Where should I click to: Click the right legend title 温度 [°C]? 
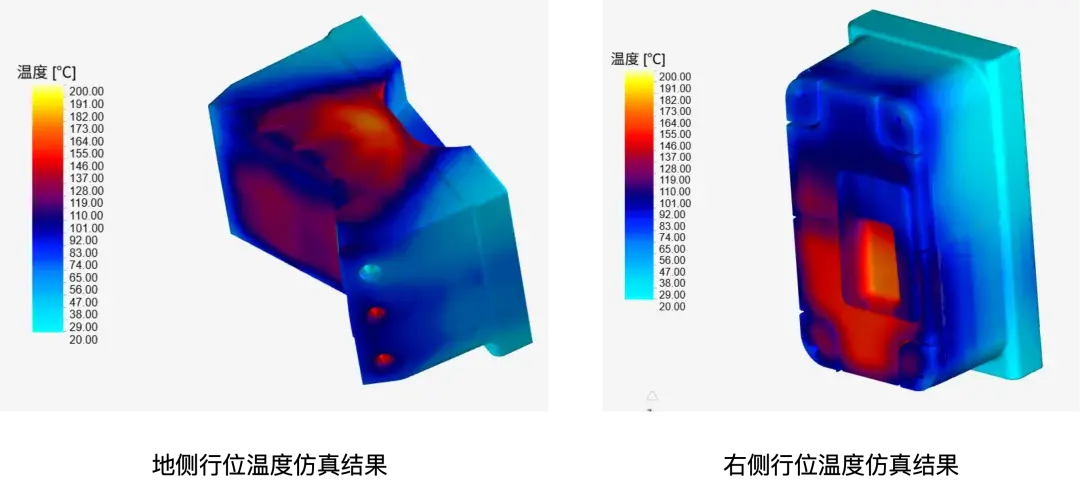click(x=638, y=59)
